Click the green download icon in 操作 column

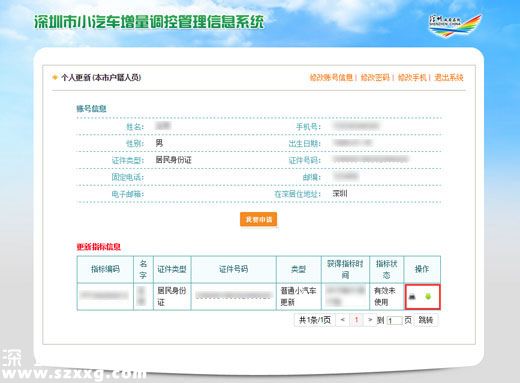pyautogui.click(x=428, y=296)
